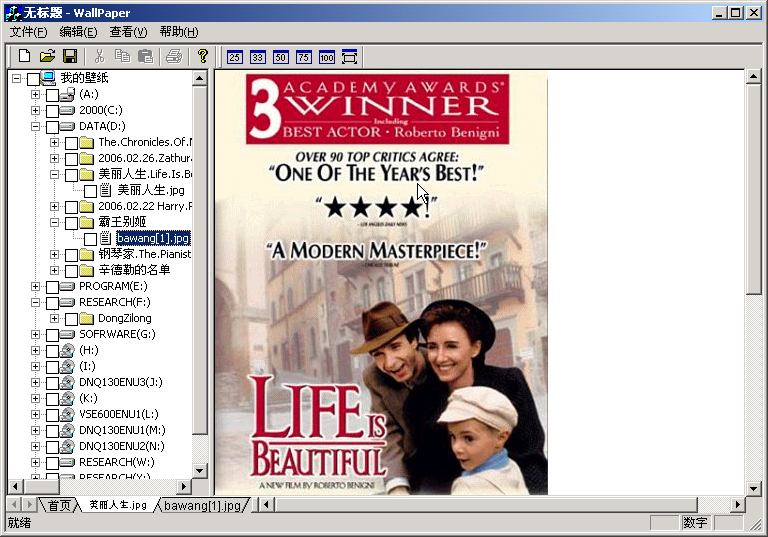The height and width of the screenshot is (537, 768).
Task: Click the DATA(D:) drive icon
Action: tap(67, 126)
